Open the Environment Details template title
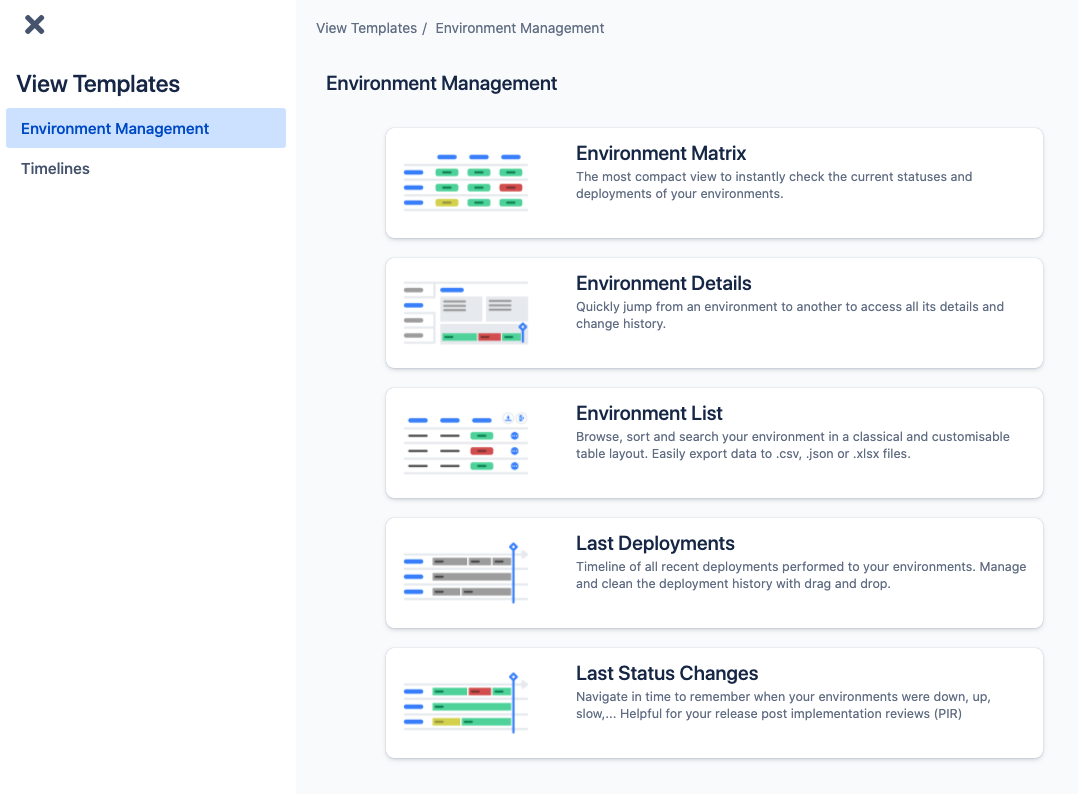The width and height of the screenshot is (1078, 794). point(663,284)
